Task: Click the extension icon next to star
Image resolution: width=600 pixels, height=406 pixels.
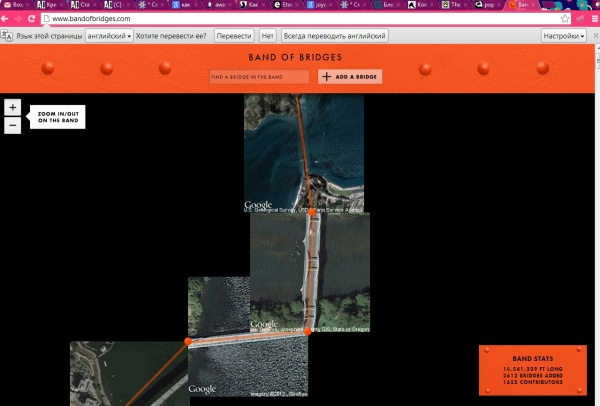Action: tap(580, 19)
